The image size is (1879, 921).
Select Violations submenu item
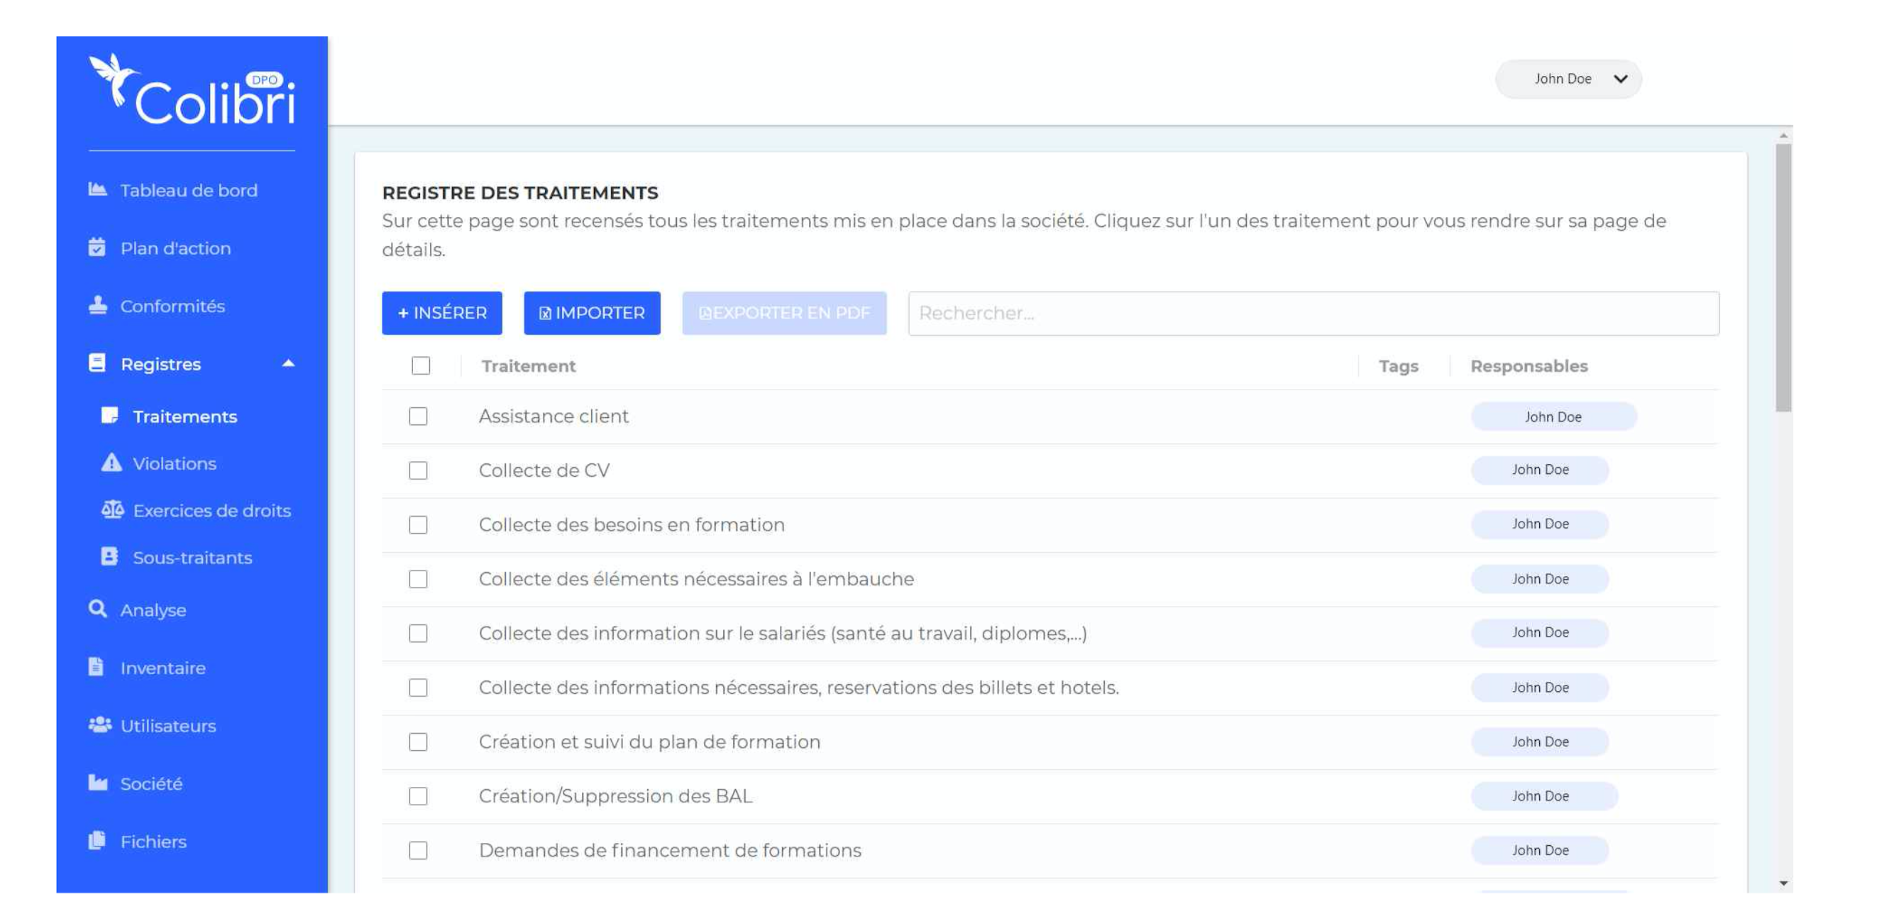pos(175,463)
